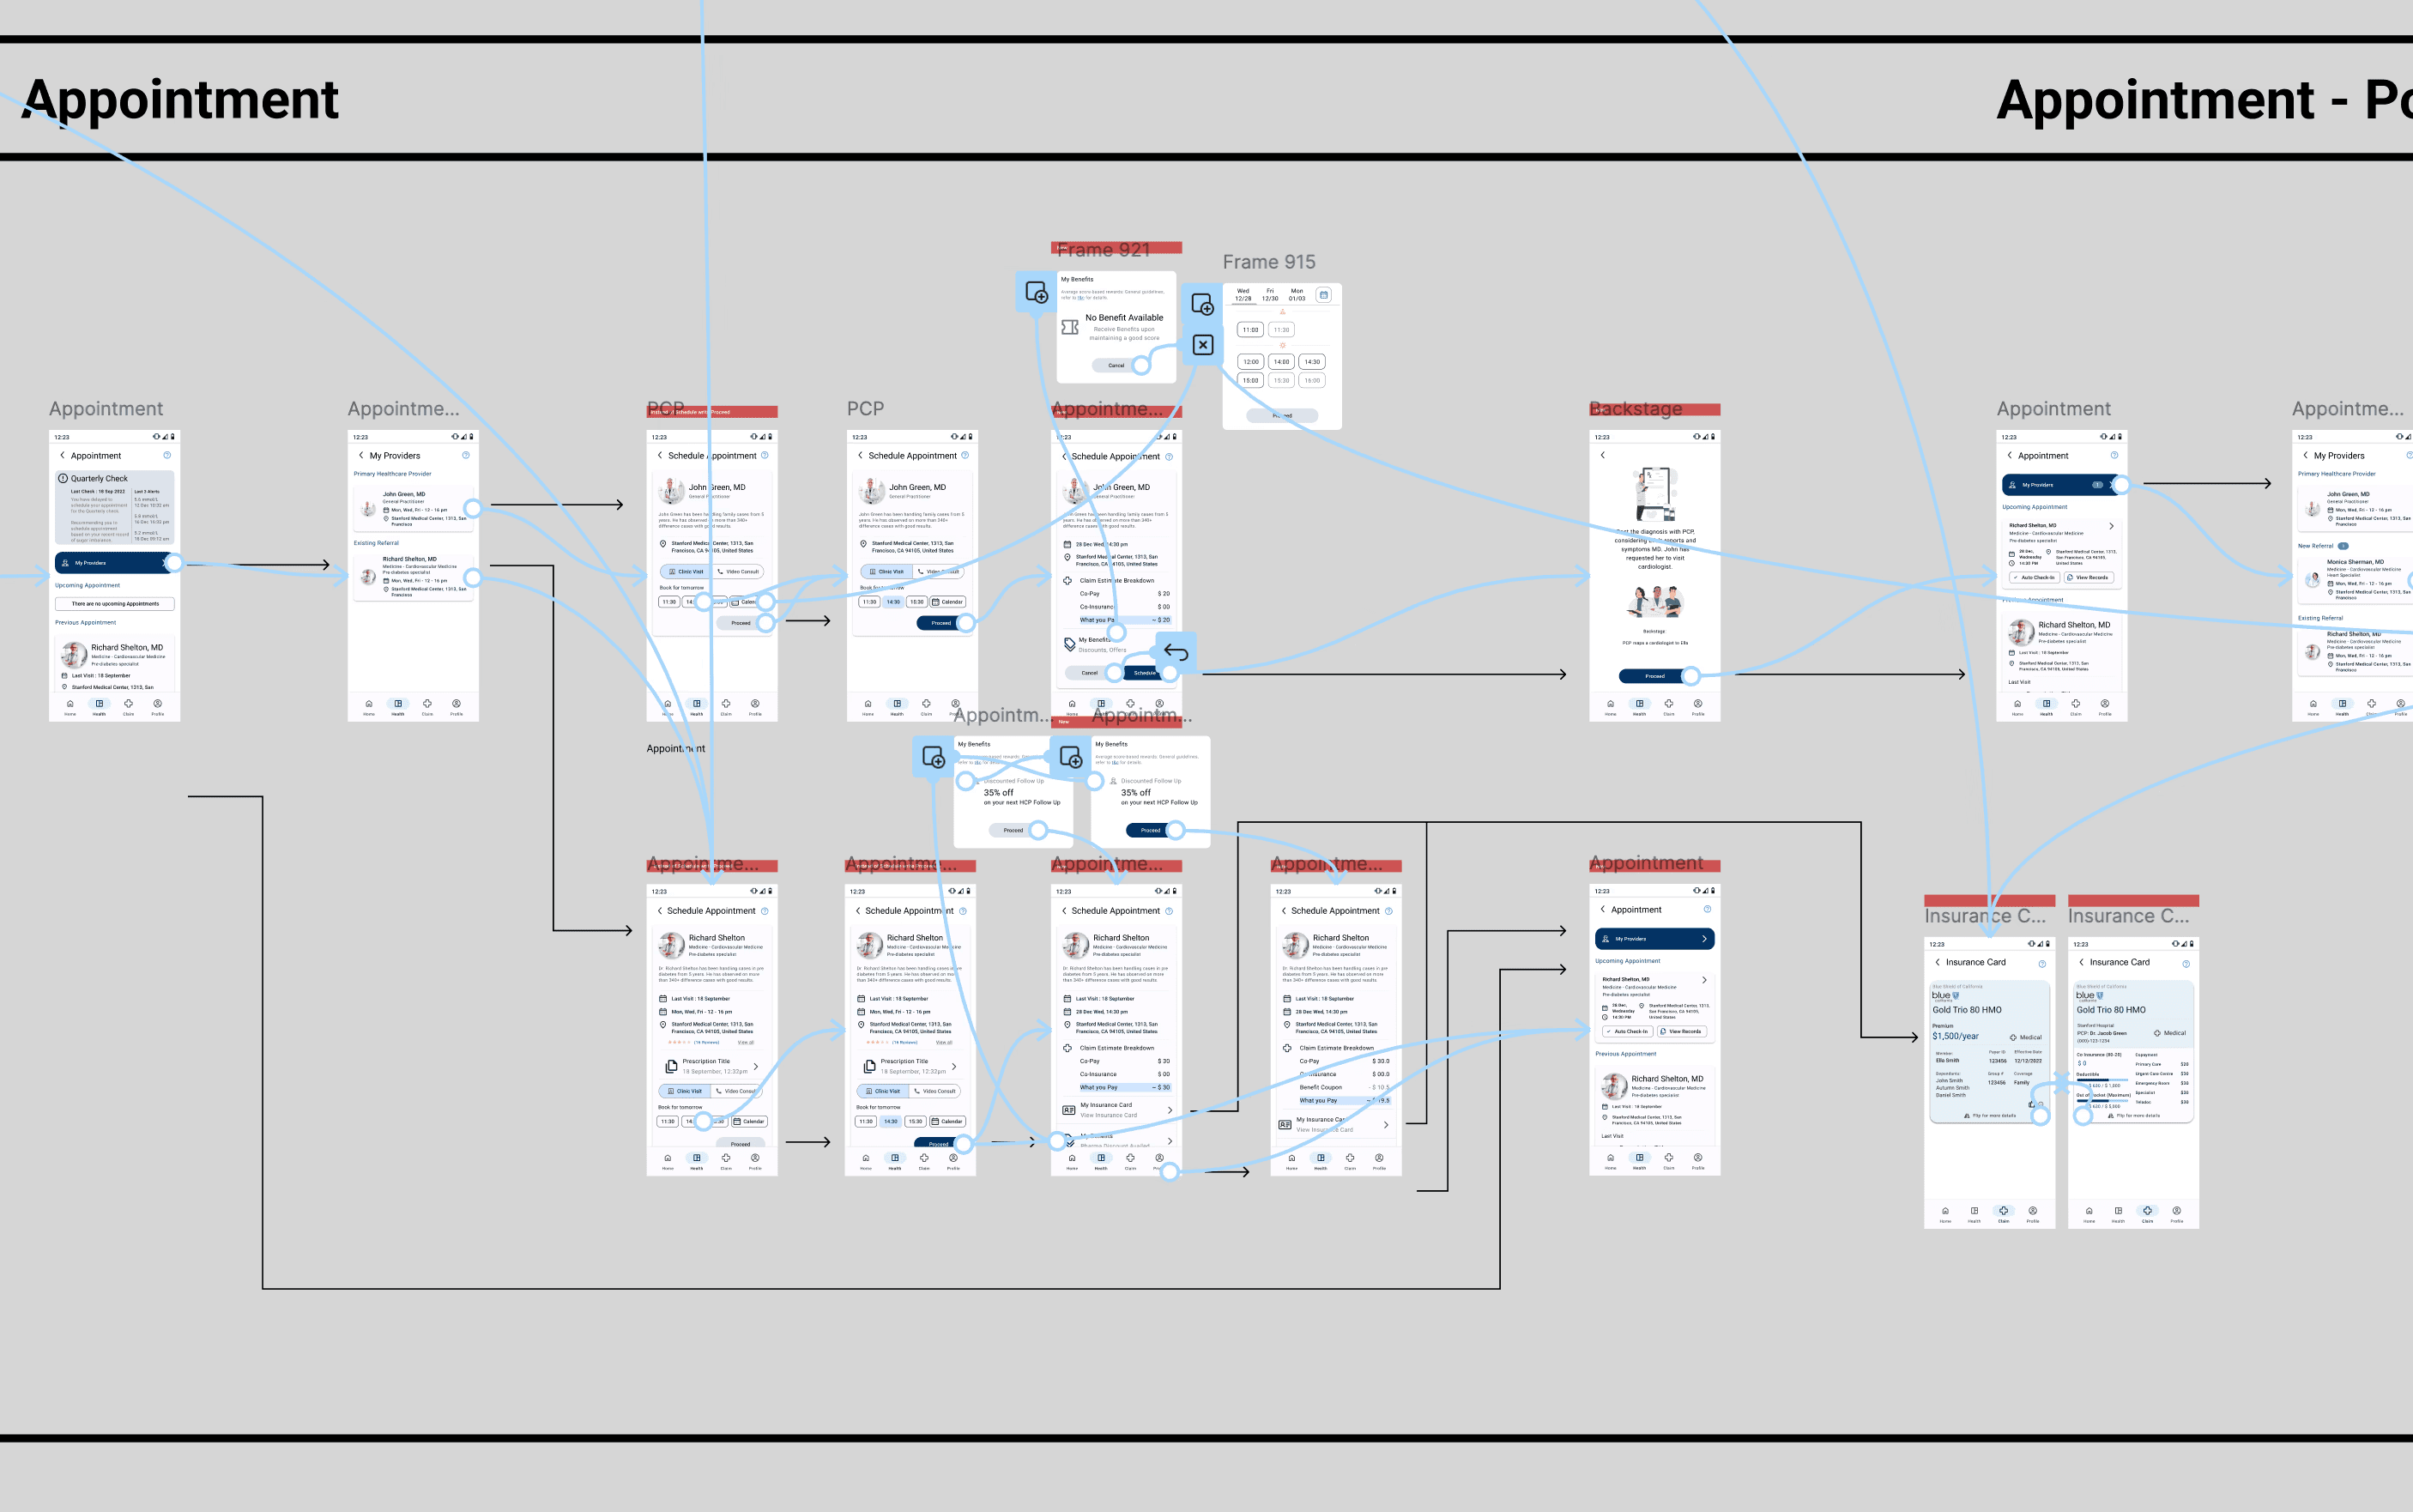Click back chevron beside My Providers title
Image resolution: width=2413 pixels, height=1512 pixels.
pos(361,456)
